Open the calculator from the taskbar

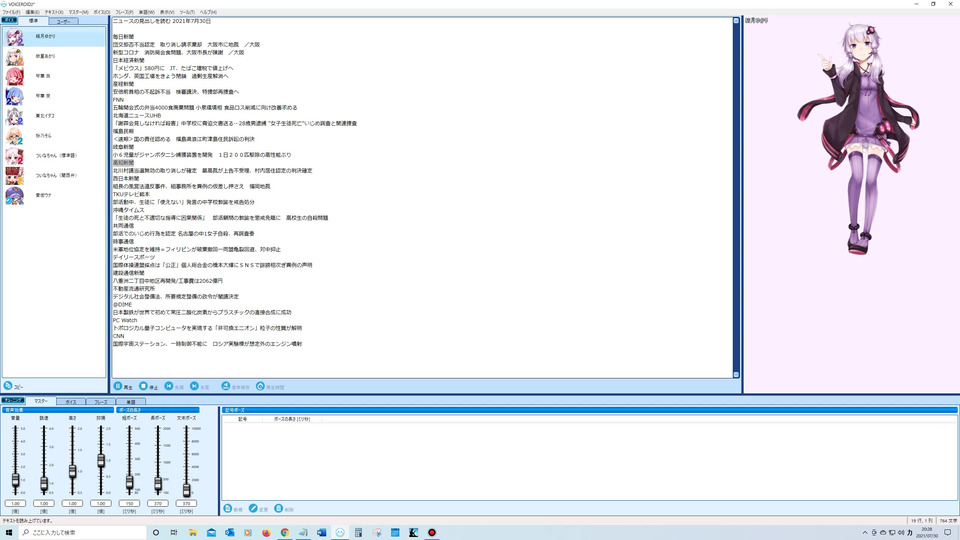click(358, 533)
